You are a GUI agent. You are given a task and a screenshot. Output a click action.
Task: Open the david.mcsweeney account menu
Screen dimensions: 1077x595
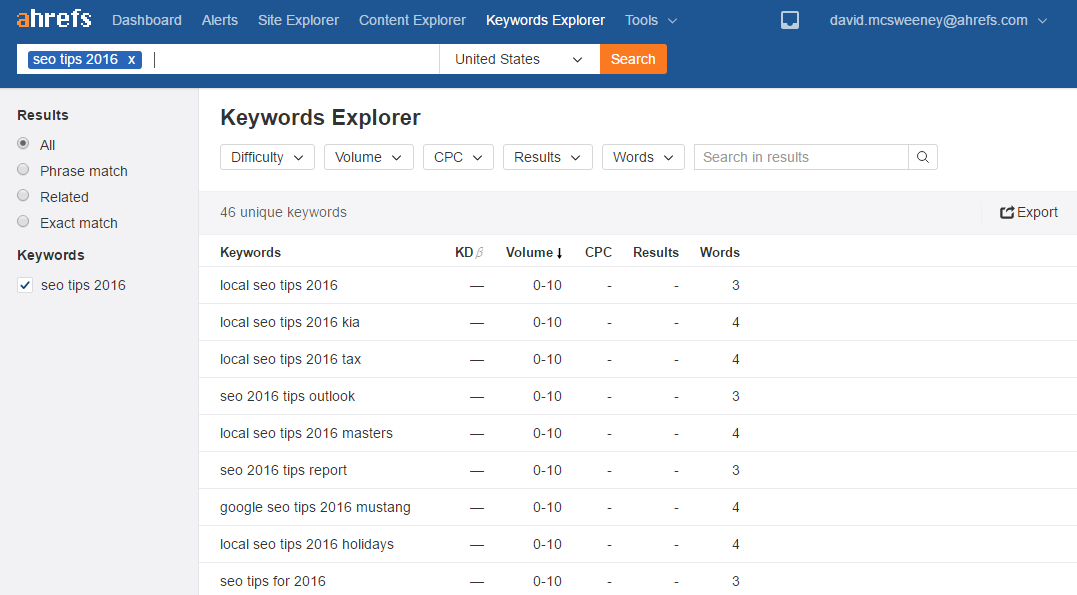(938, 21)
